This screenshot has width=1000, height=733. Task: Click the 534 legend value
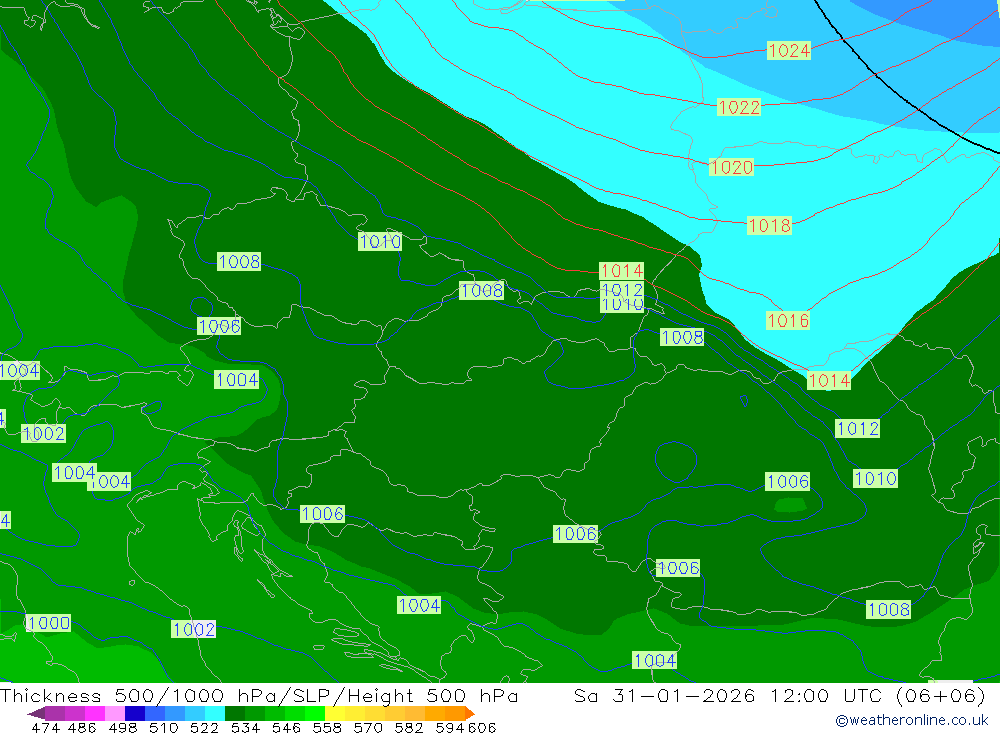click(x=245, y=727)
